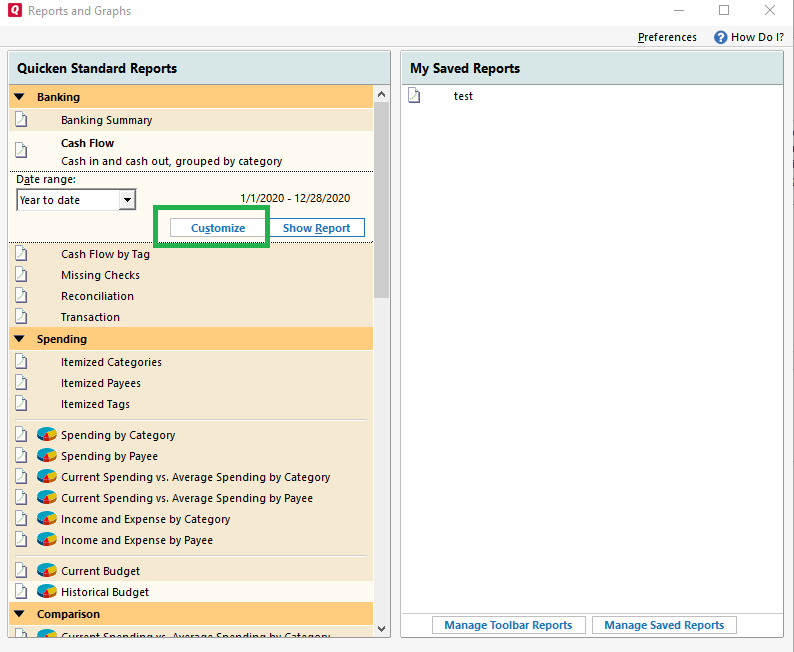Viewport: 794px width, 652px height.
Task: Select the Itemized Categories report
Action: click(x=111, y=362)
